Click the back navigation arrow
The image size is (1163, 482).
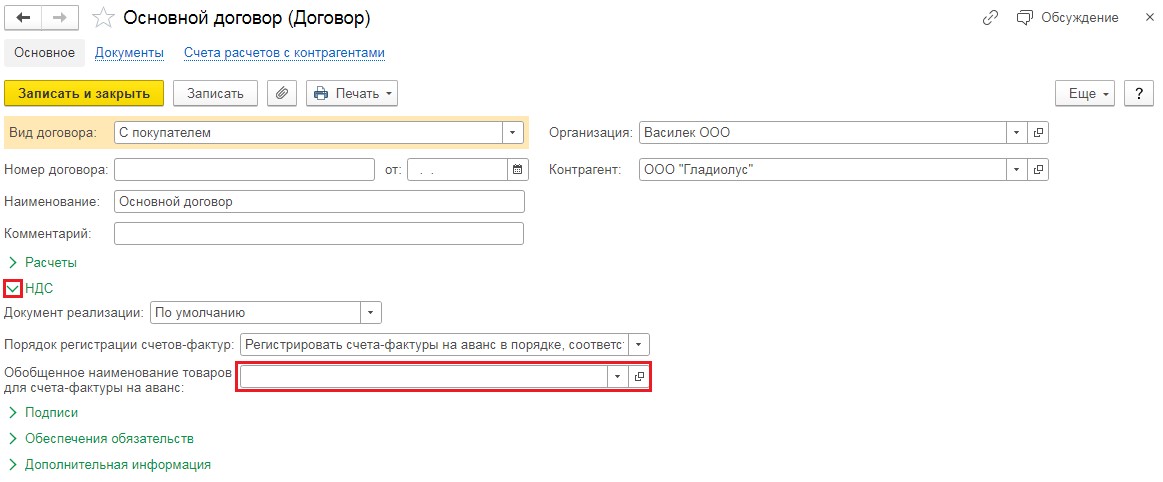(23, 18)
